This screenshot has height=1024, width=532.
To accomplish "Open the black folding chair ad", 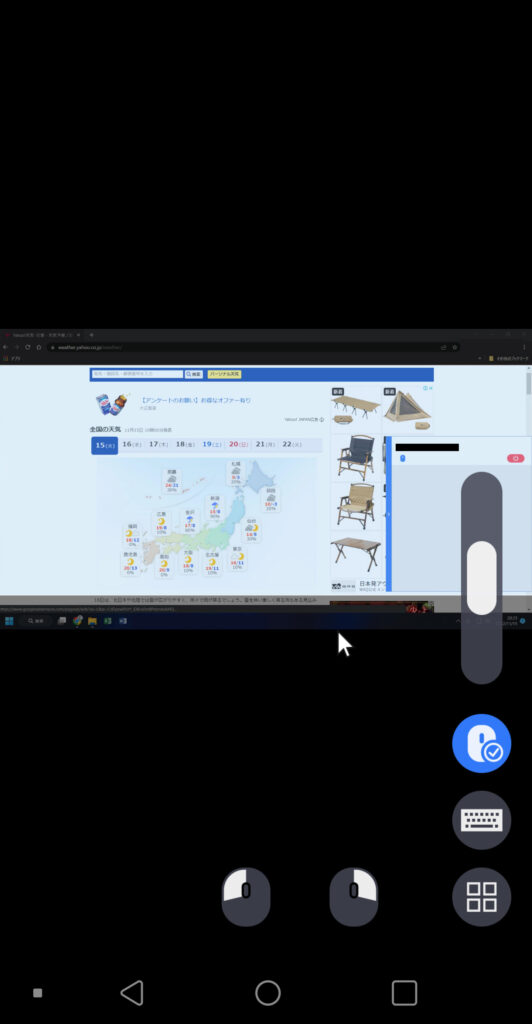I will point(356,457).
